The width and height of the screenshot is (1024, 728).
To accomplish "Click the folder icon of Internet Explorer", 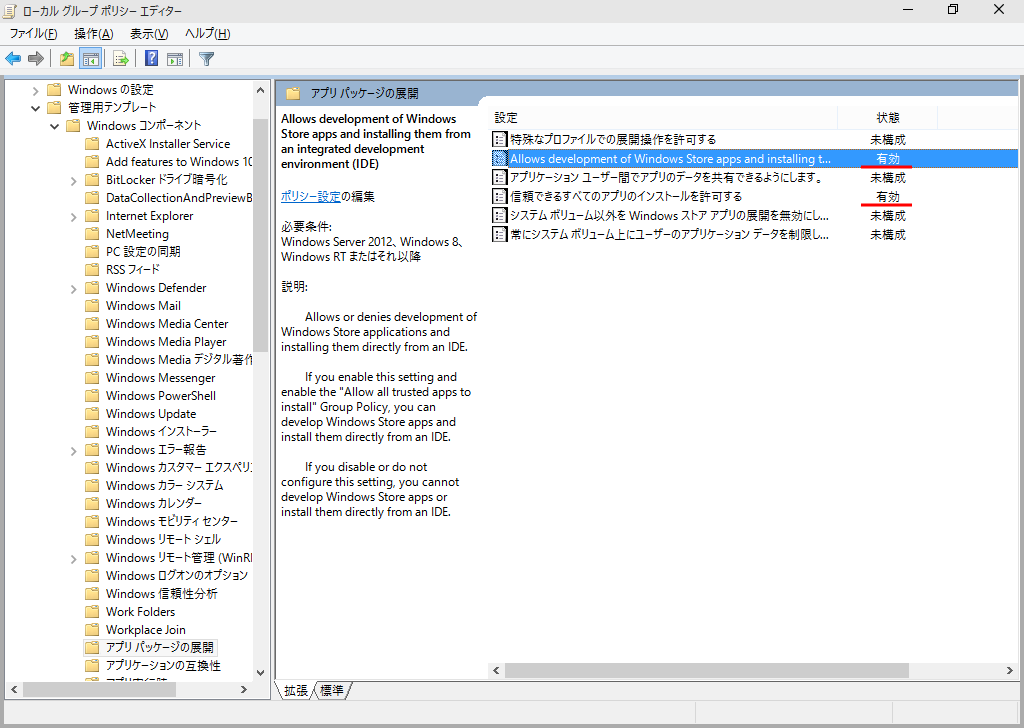I will [93, 215].
